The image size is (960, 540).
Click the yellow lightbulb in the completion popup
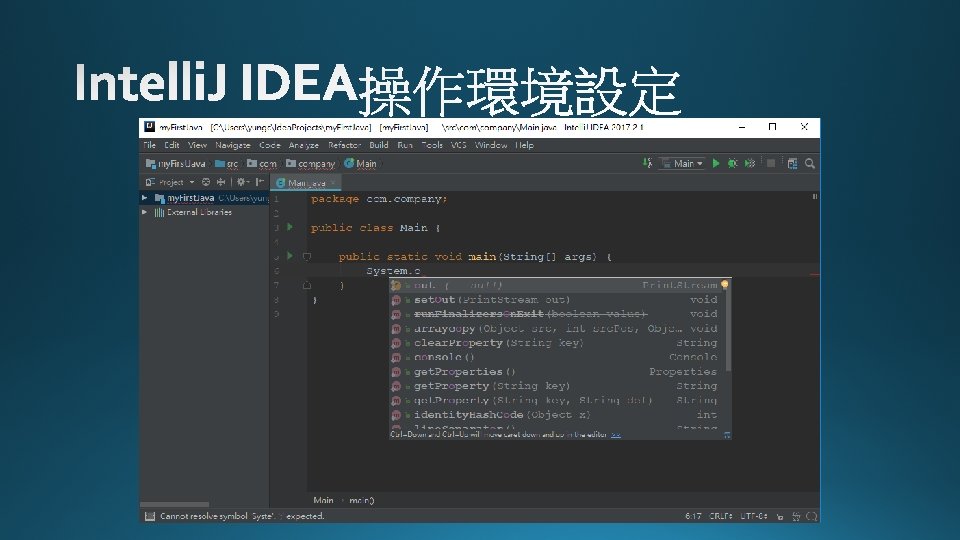(725, 285)
